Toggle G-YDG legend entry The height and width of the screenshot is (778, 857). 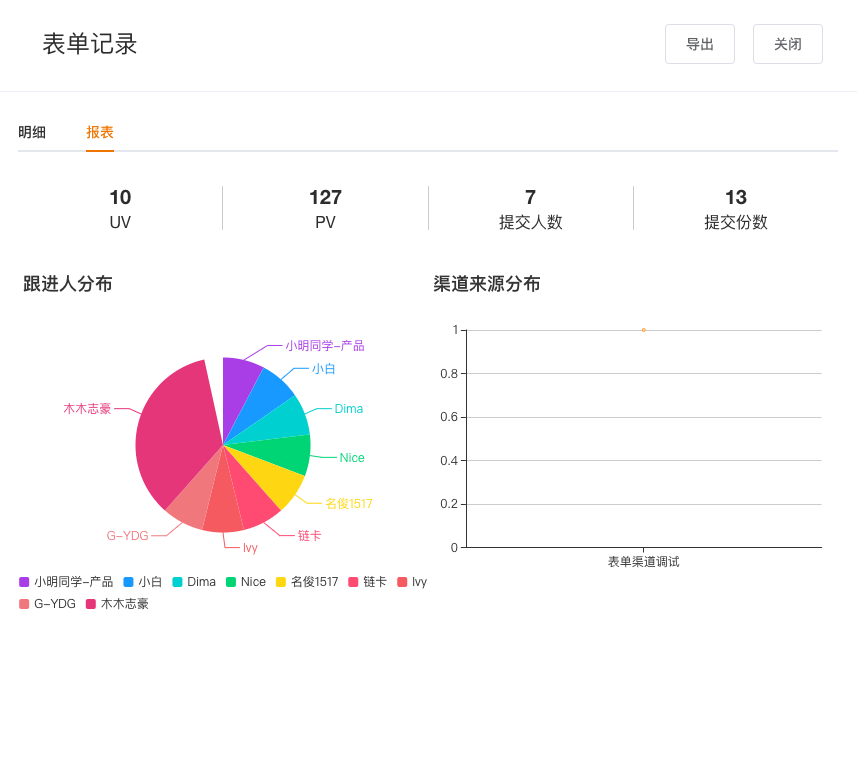[48, 604]
